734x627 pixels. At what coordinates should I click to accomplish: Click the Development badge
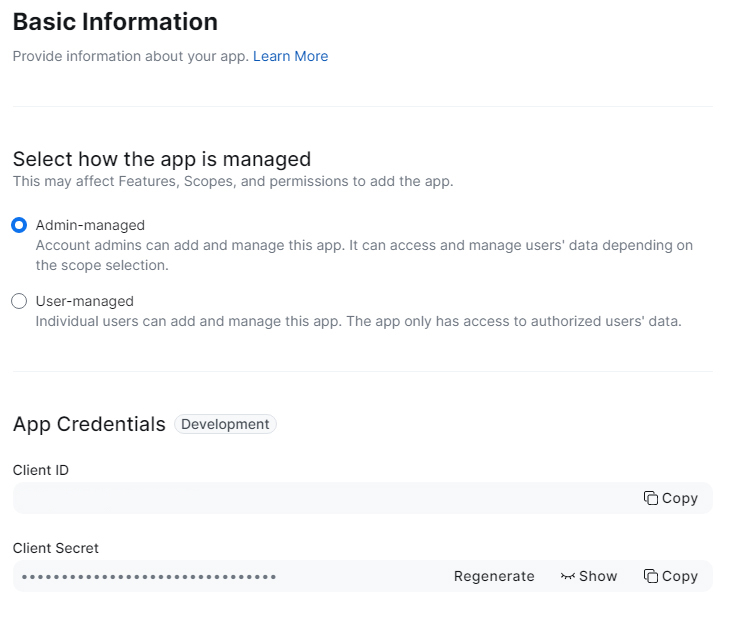click(x=225, y=424)
